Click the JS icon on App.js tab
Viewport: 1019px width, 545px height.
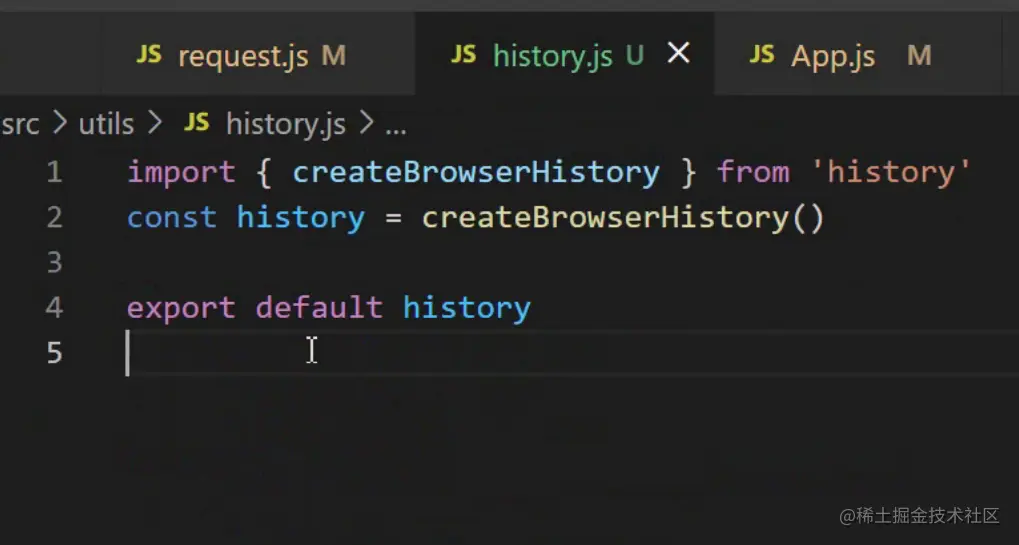pyautogui.click(x=762, y=55)
